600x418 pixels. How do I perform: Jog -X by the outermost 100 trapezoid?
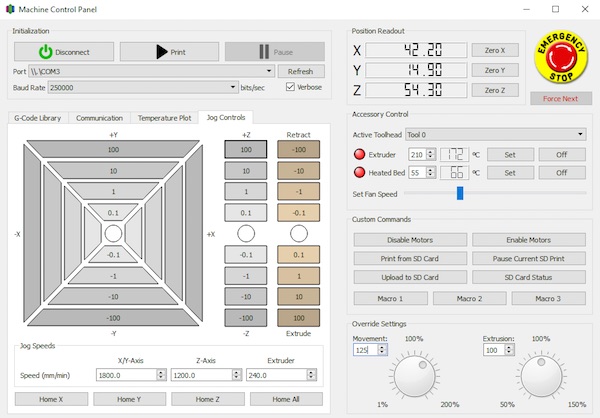tap(31, 233)
